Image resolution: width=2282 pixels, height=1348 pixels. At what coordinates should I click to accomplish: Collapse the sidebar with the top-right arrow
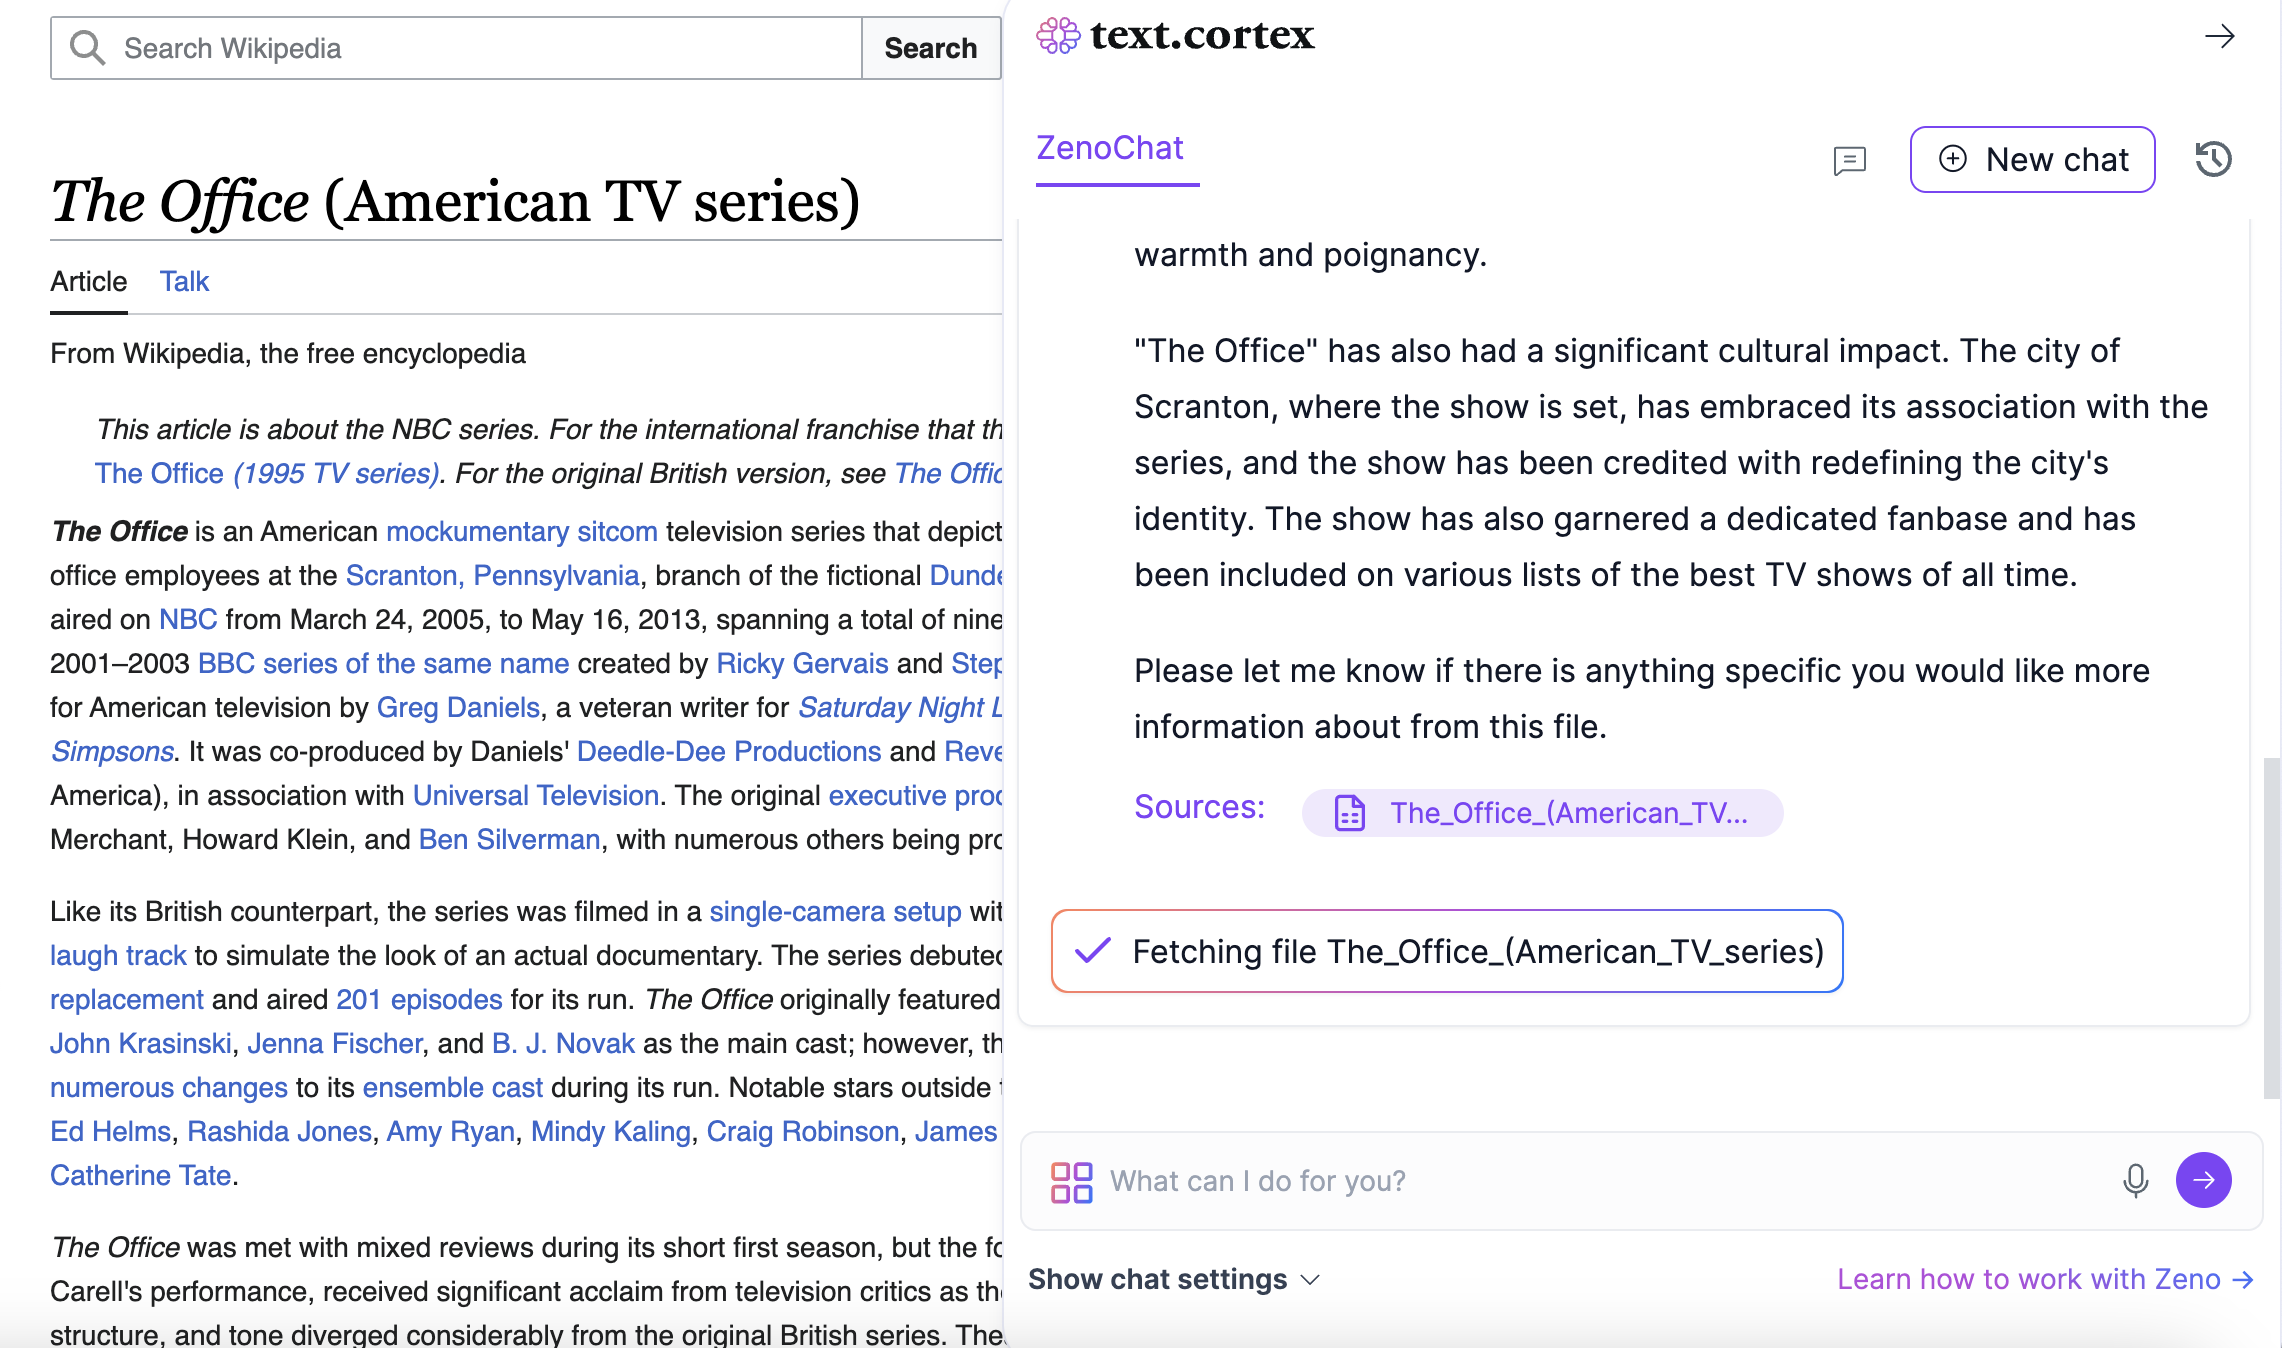tap(2219, 37)
